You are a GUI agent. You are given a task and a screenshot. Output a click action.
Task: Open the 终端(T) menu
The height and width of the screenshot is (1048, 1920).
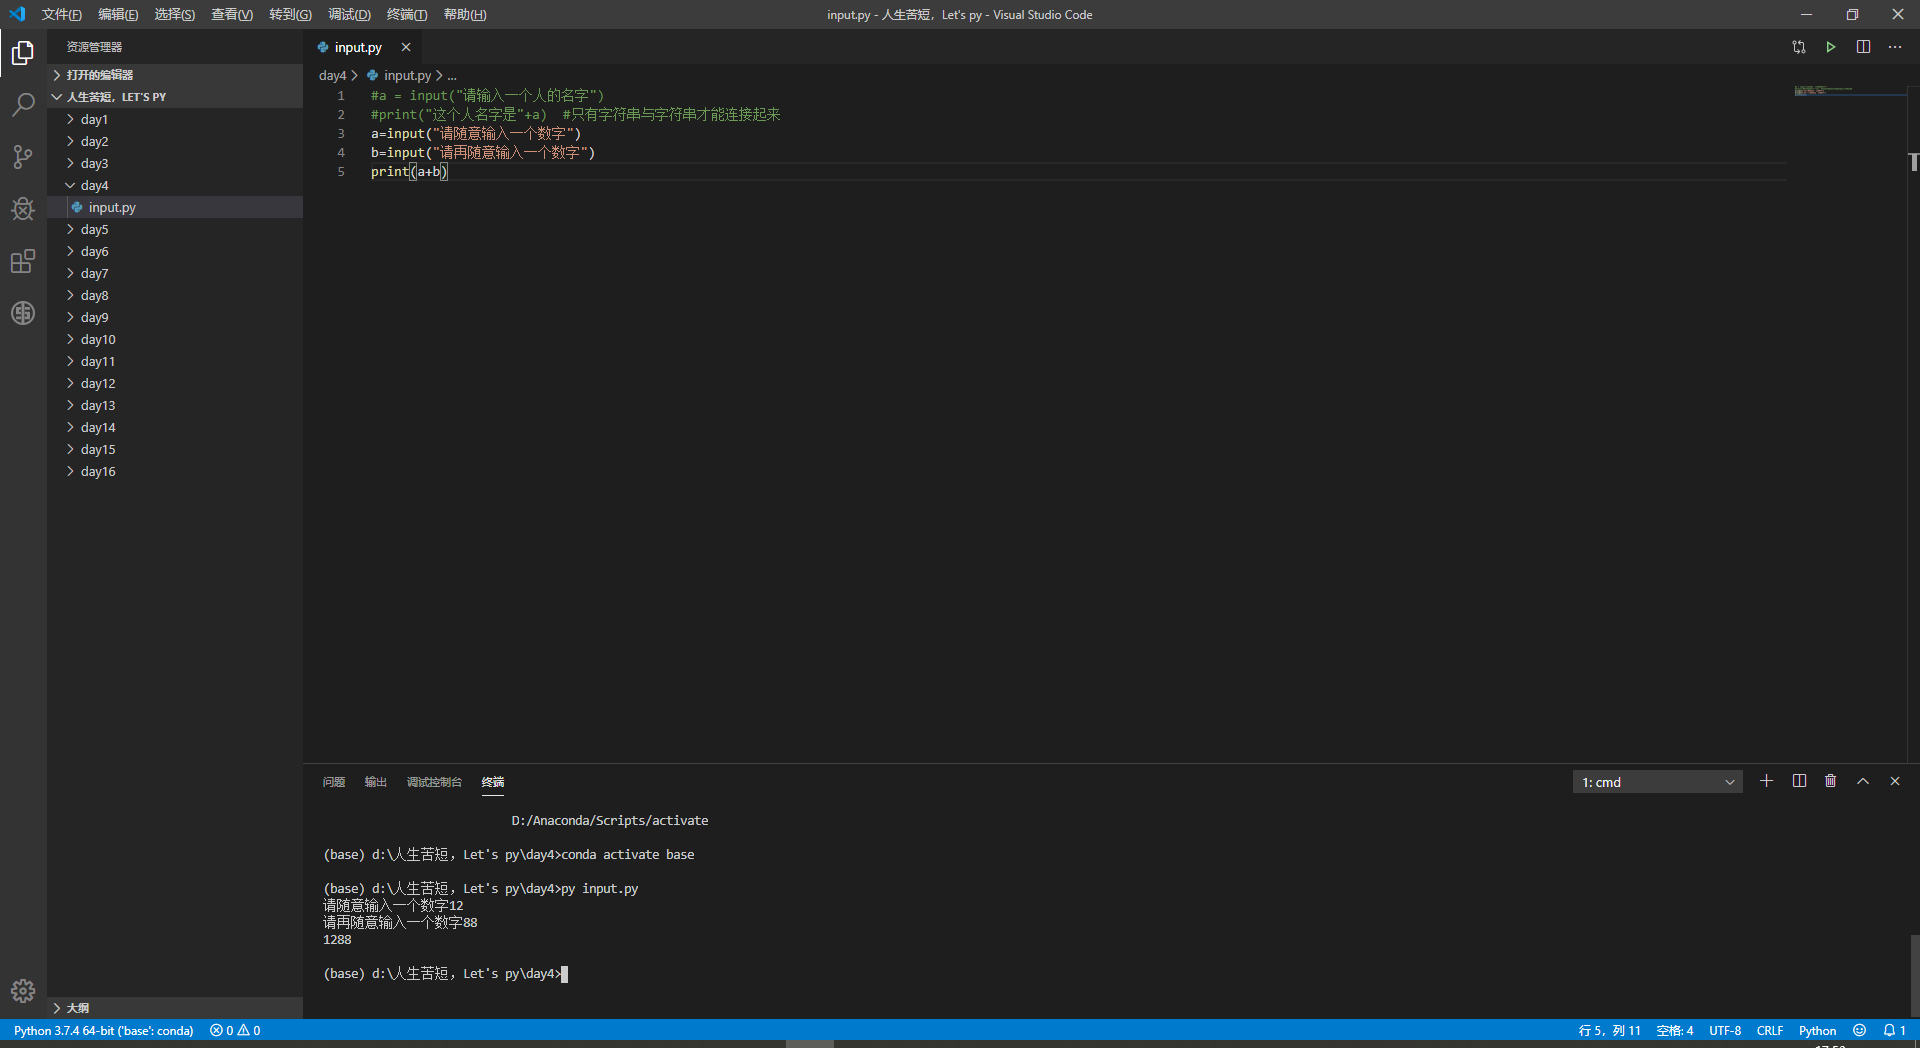[406, 14]
